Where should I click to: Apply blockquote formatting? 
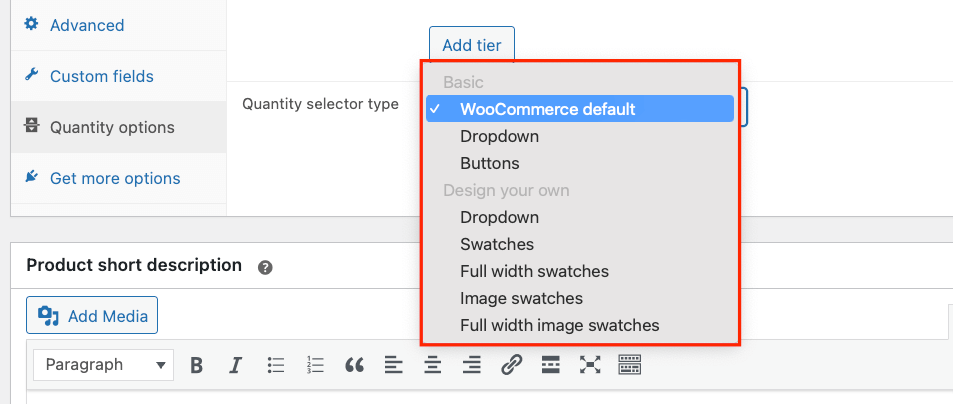click(x=354, y=365)
